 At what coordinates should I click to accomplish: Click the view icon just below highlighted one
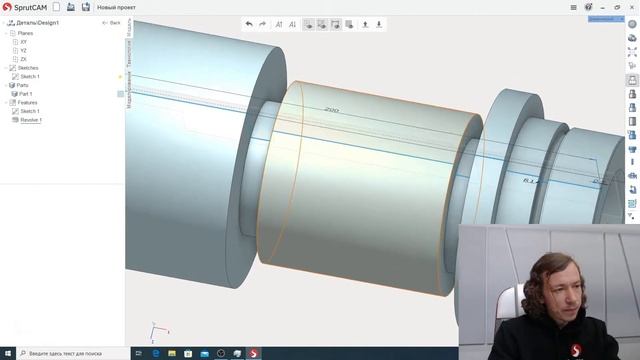(632, 94)
